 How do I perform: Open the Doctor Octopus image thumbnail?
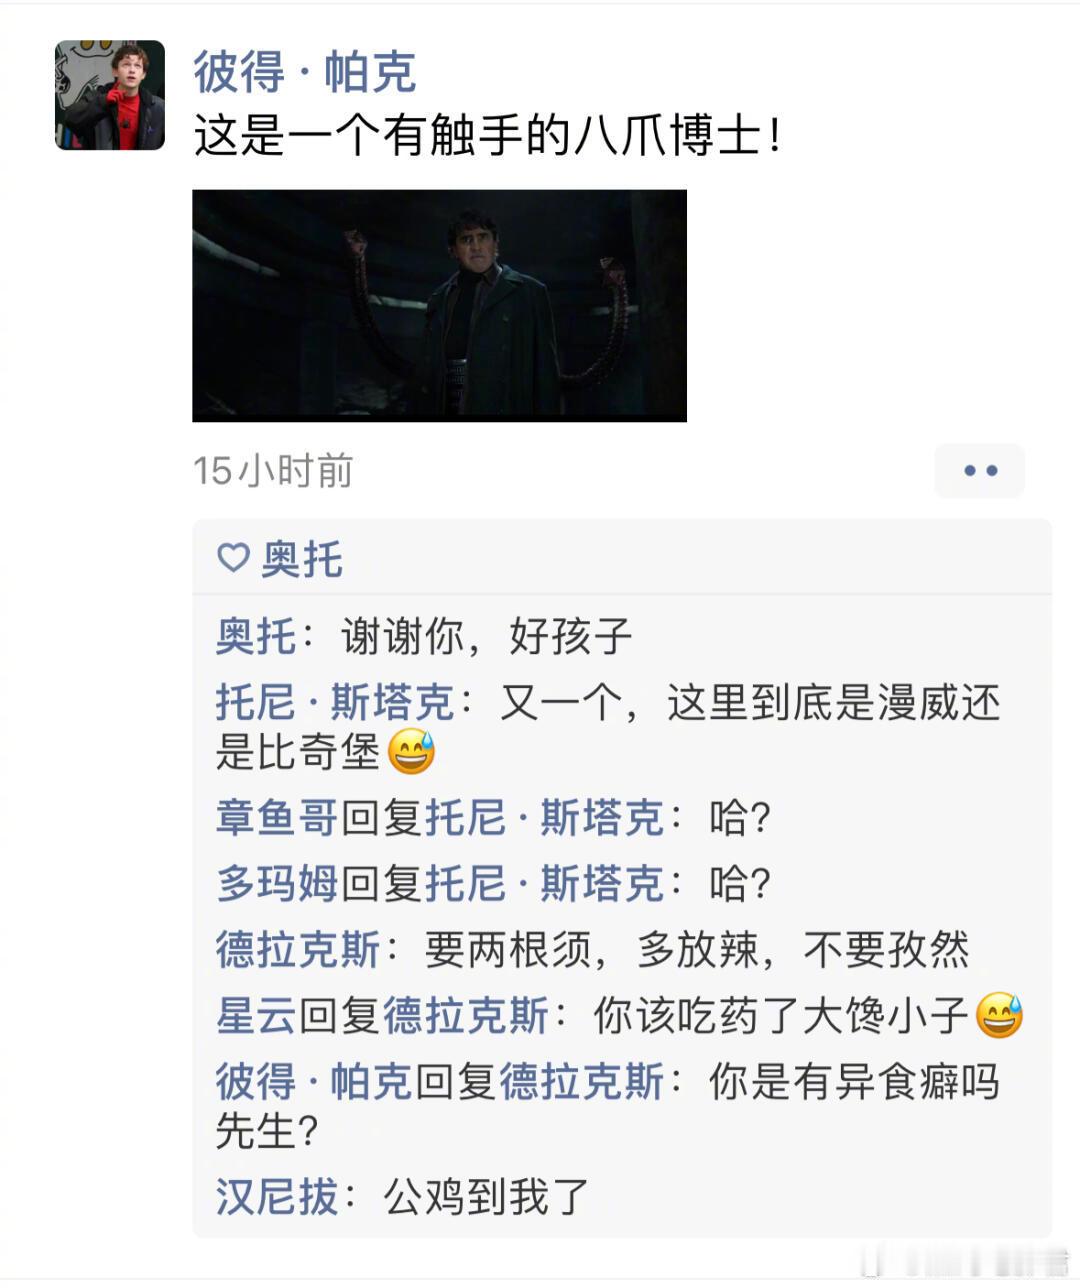pyautogui.click(x=439, y=305)
